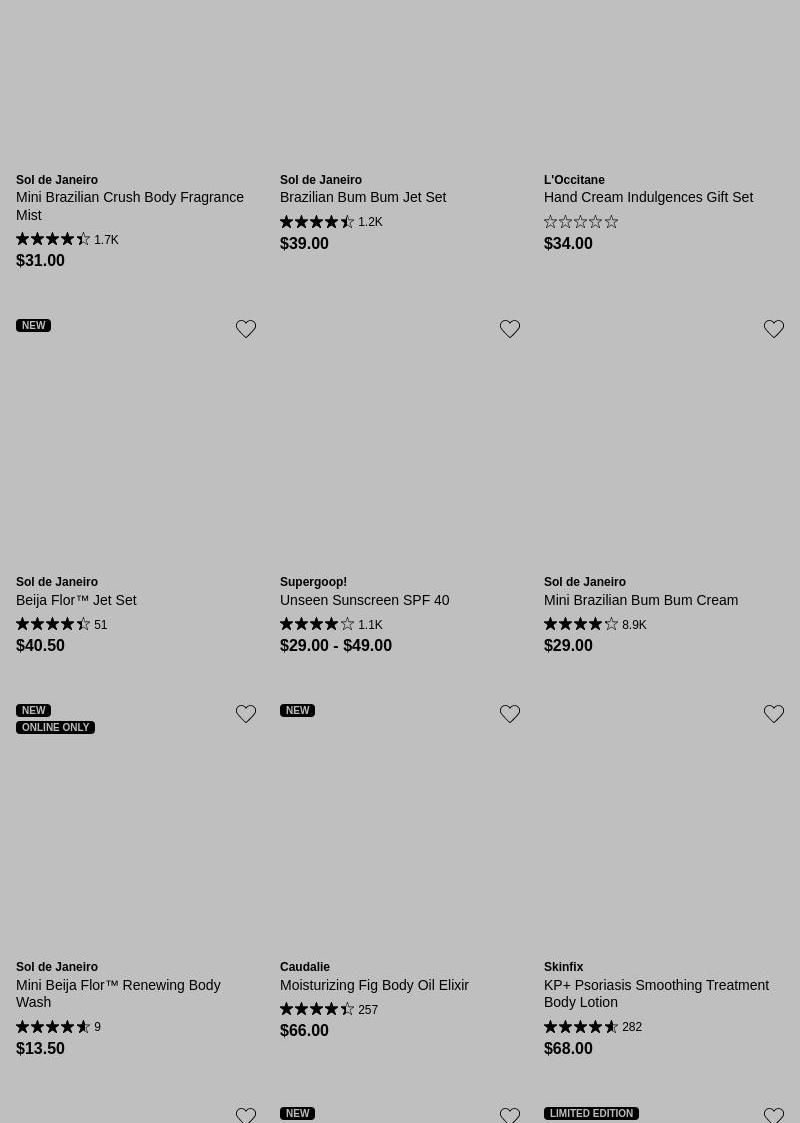Favorite the Moisturizing Fig Body Oil Elixir
The width and height of the screenshot is (800, 1123).
click(510, 714)
